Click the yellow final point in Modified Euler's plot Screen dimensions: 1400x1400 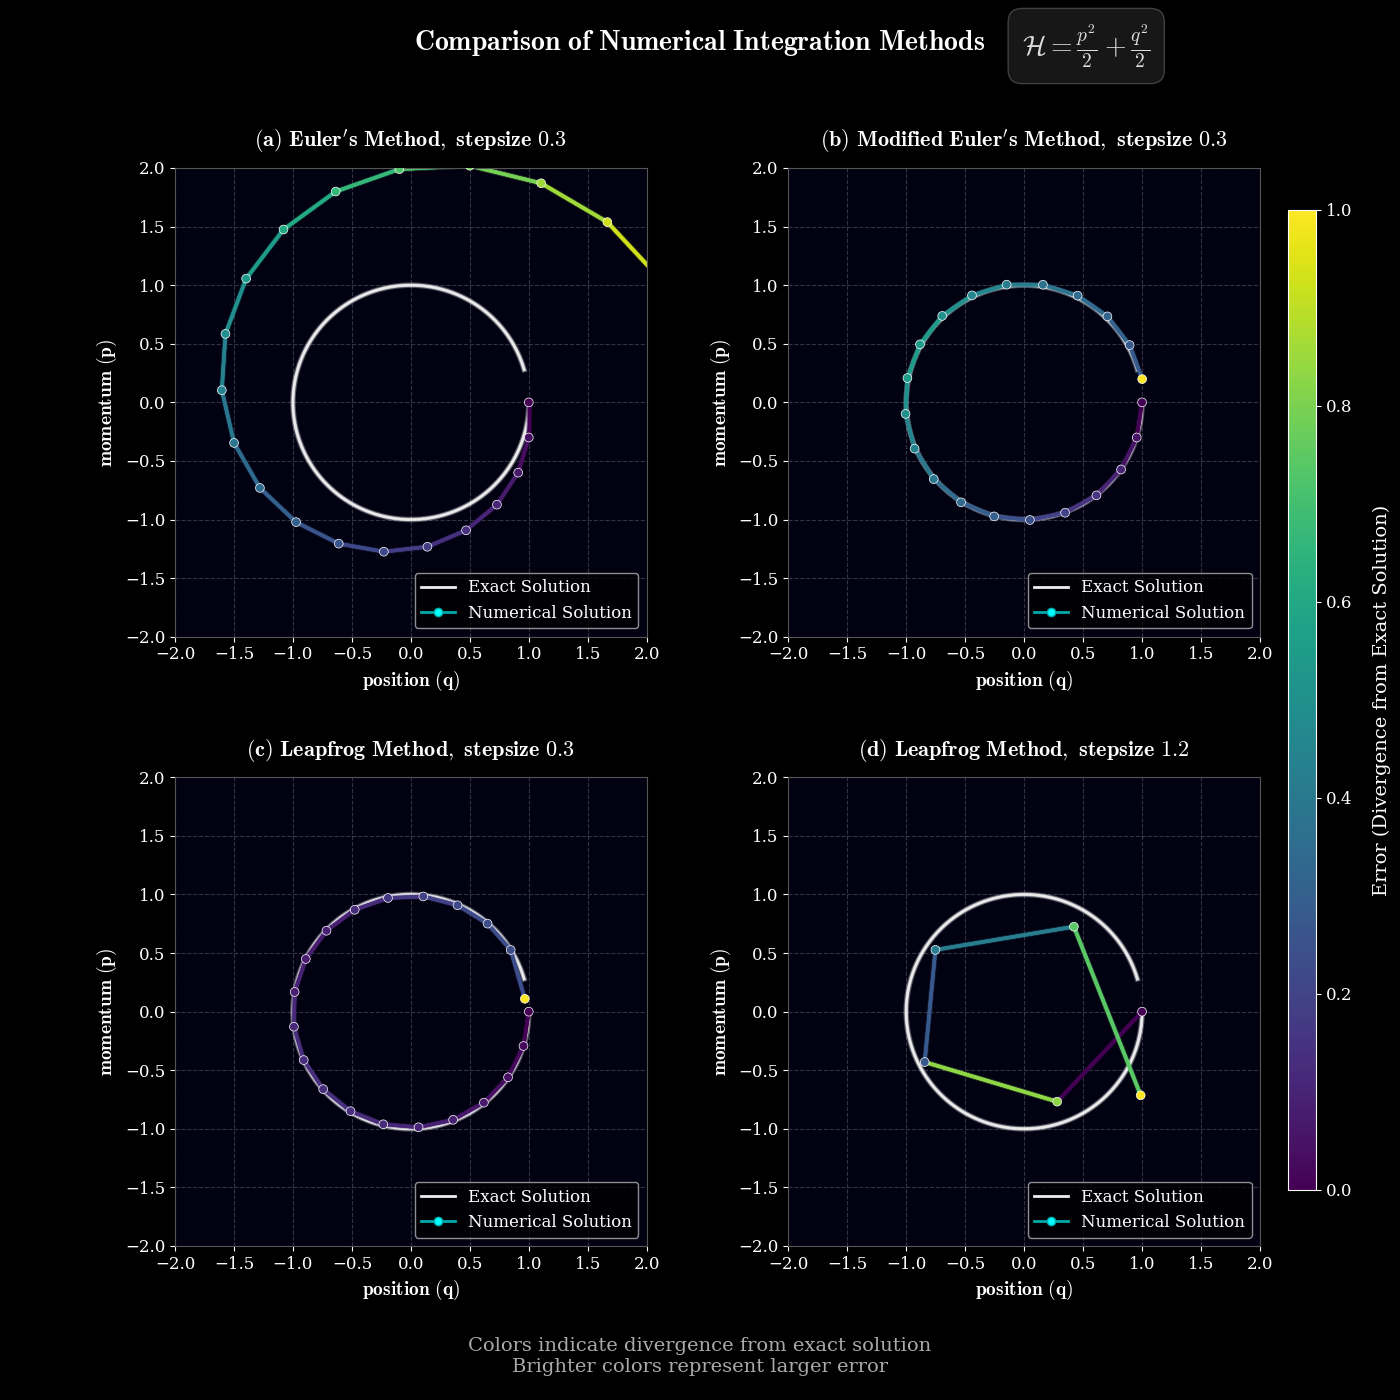click(1142, 379)
